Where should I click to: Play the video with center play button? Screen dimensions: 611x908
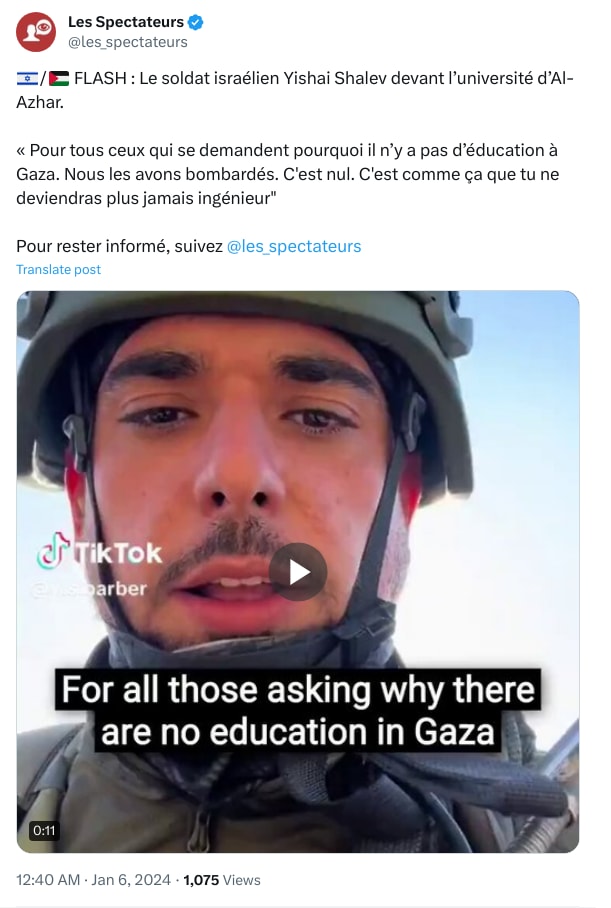click(x=298, y=572)
